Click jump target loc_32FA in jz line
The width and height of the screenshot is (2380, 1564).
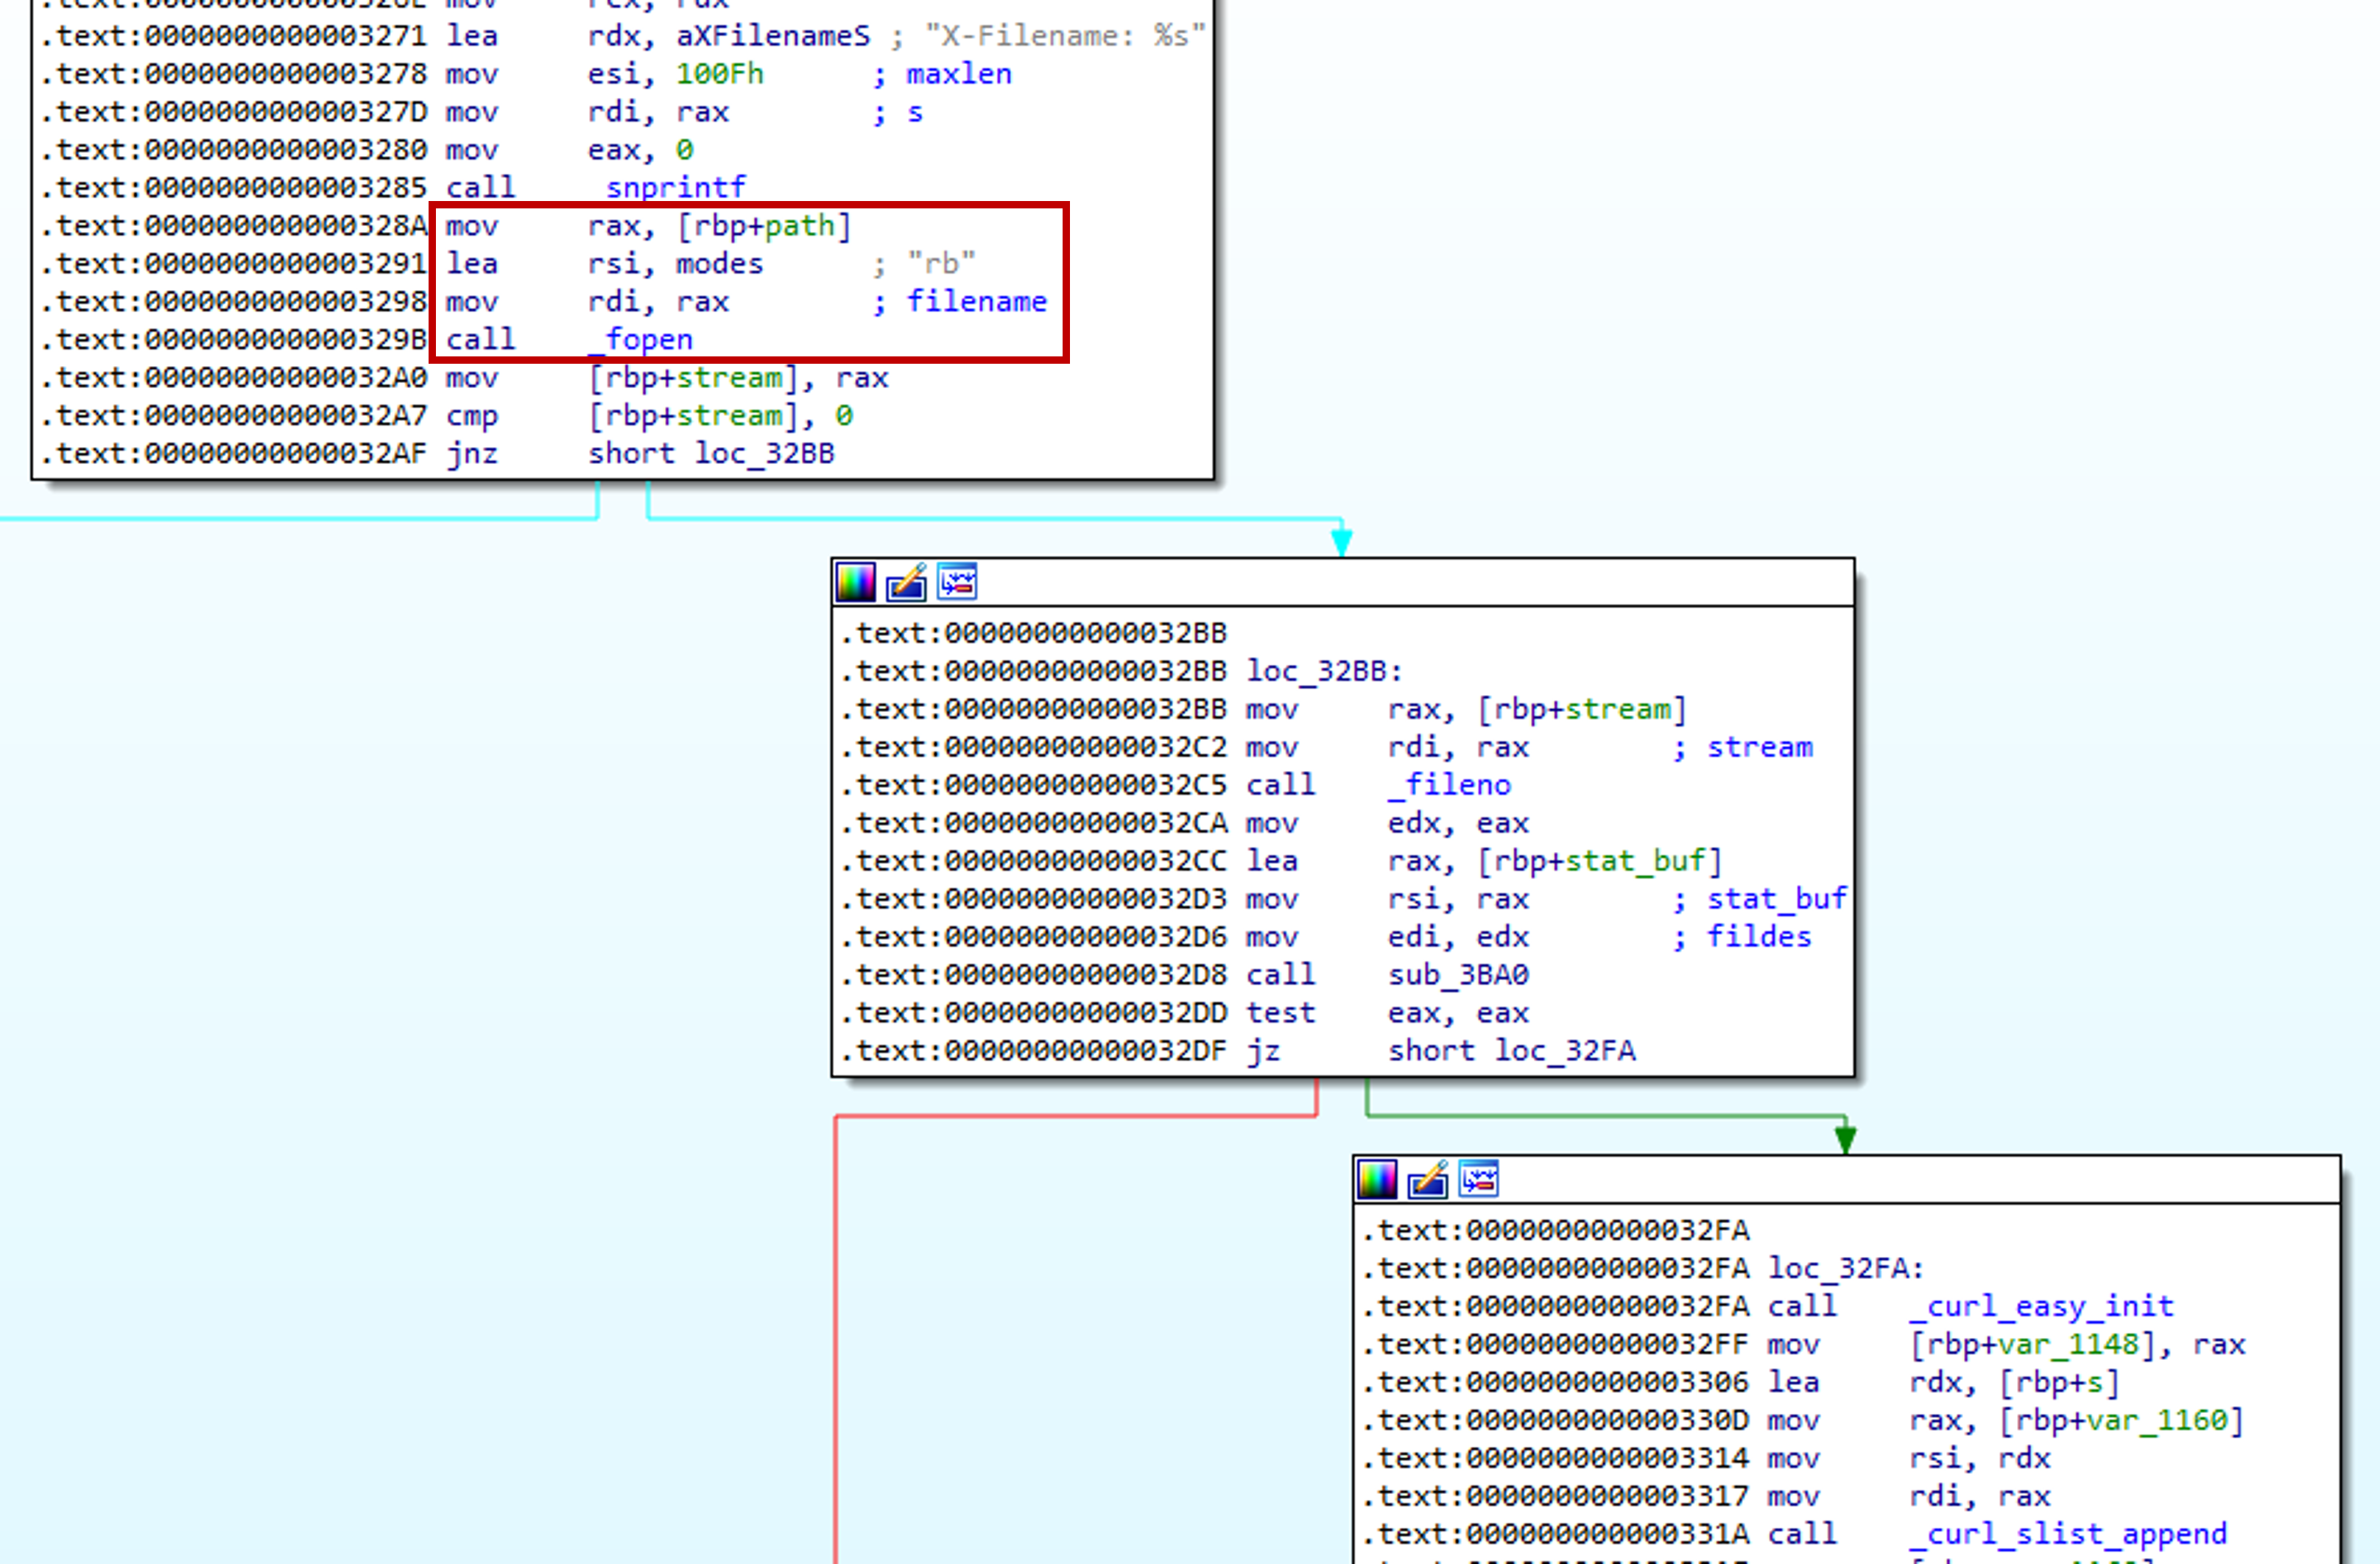pos(1565,1051)
